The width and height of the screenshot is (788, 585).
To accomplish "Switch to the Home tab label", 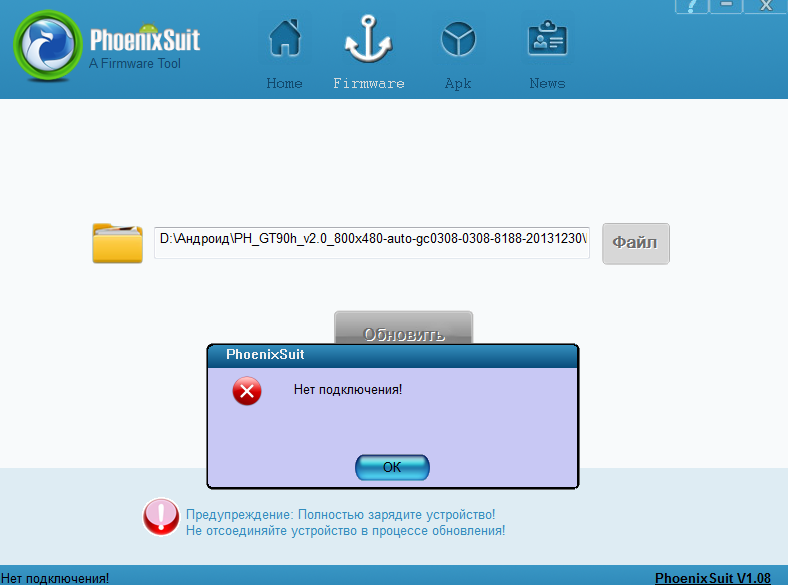I will coord(284,83).
